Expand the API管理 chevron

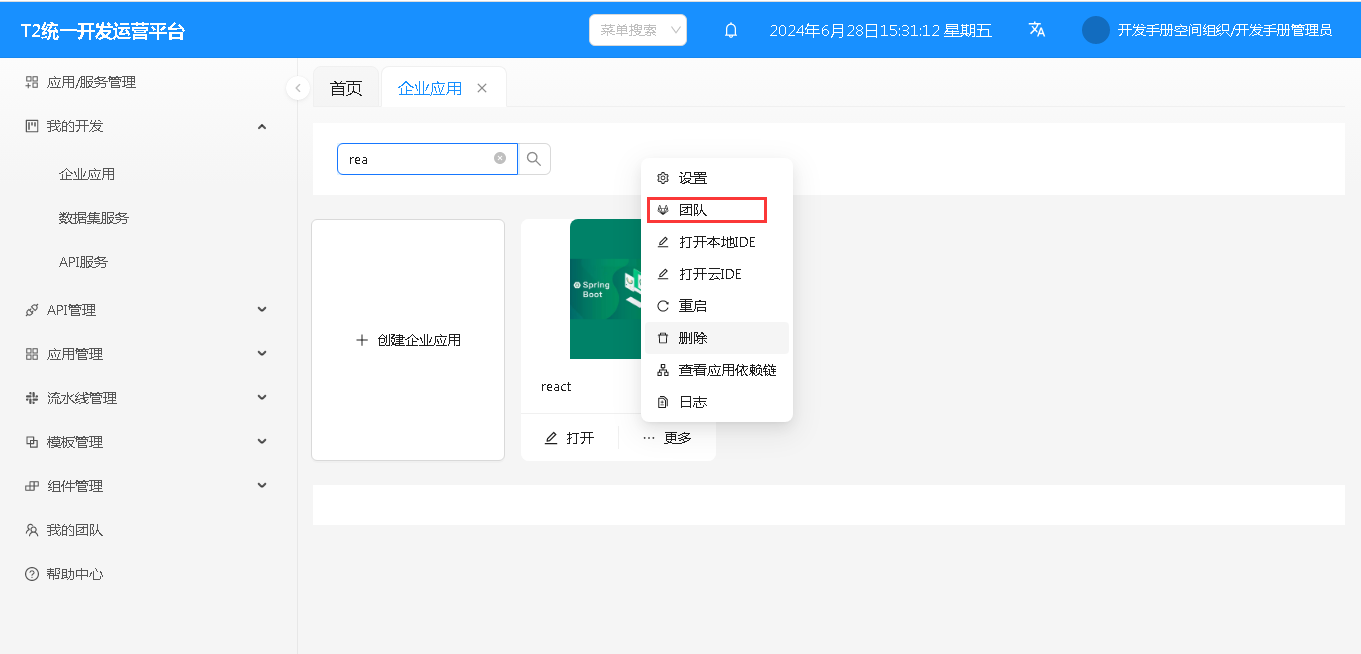pos(262,310)
